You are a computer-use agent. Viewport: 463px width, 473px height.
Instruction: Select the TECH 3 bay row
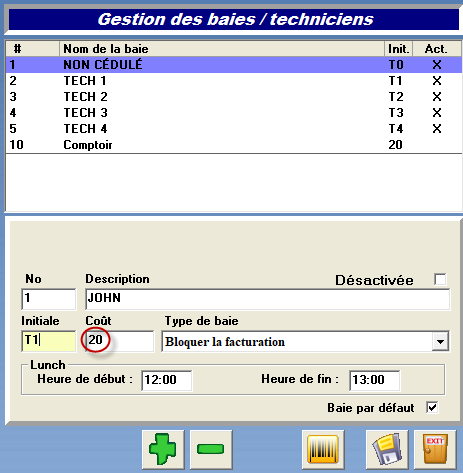234,113
